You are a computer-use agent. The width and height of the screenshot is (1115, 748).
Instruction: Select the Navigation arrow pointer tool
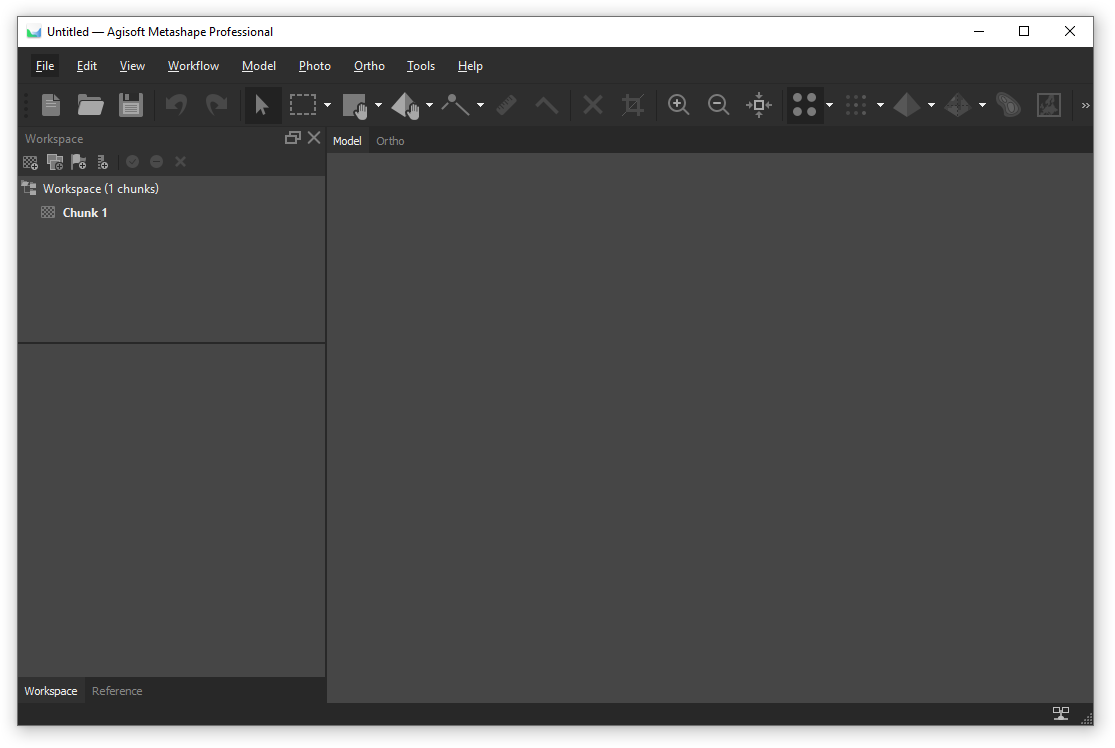[x=262, y=105]
